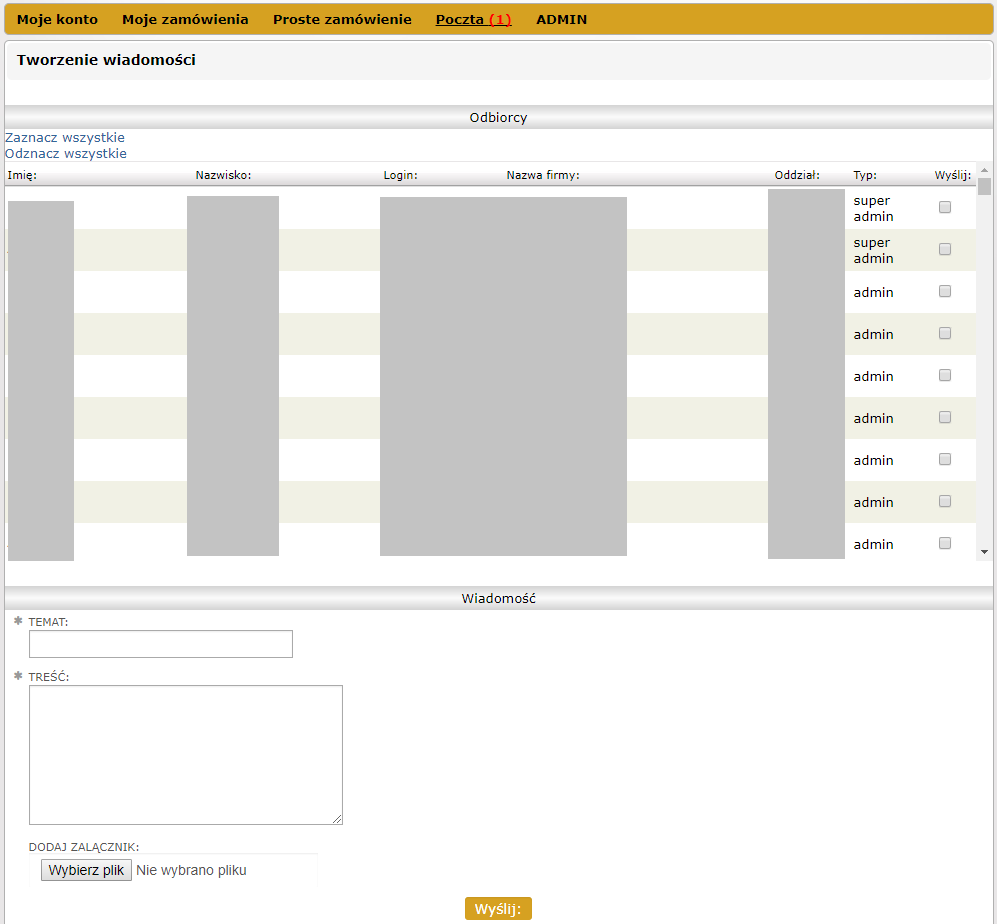Enable the last visible admin row checkbox

tap(945, 544)
